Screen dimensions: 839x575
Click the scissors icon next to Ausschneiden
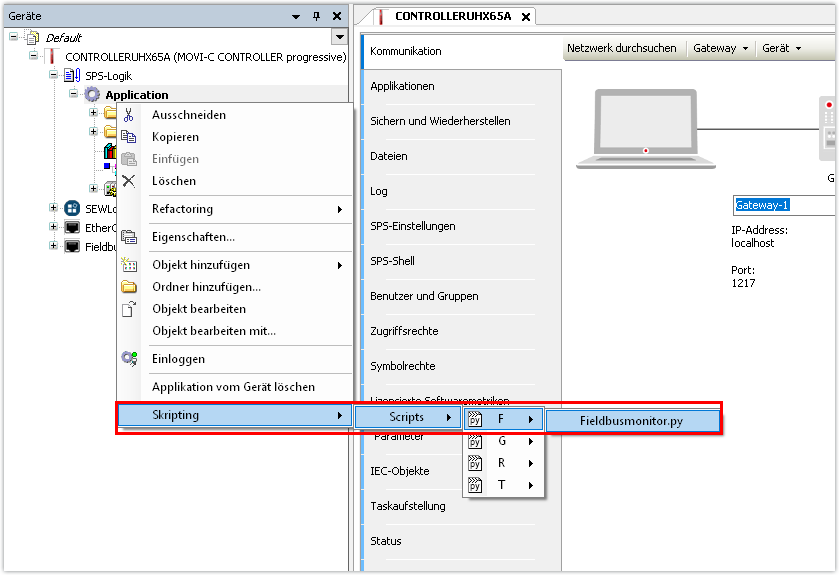128,115
